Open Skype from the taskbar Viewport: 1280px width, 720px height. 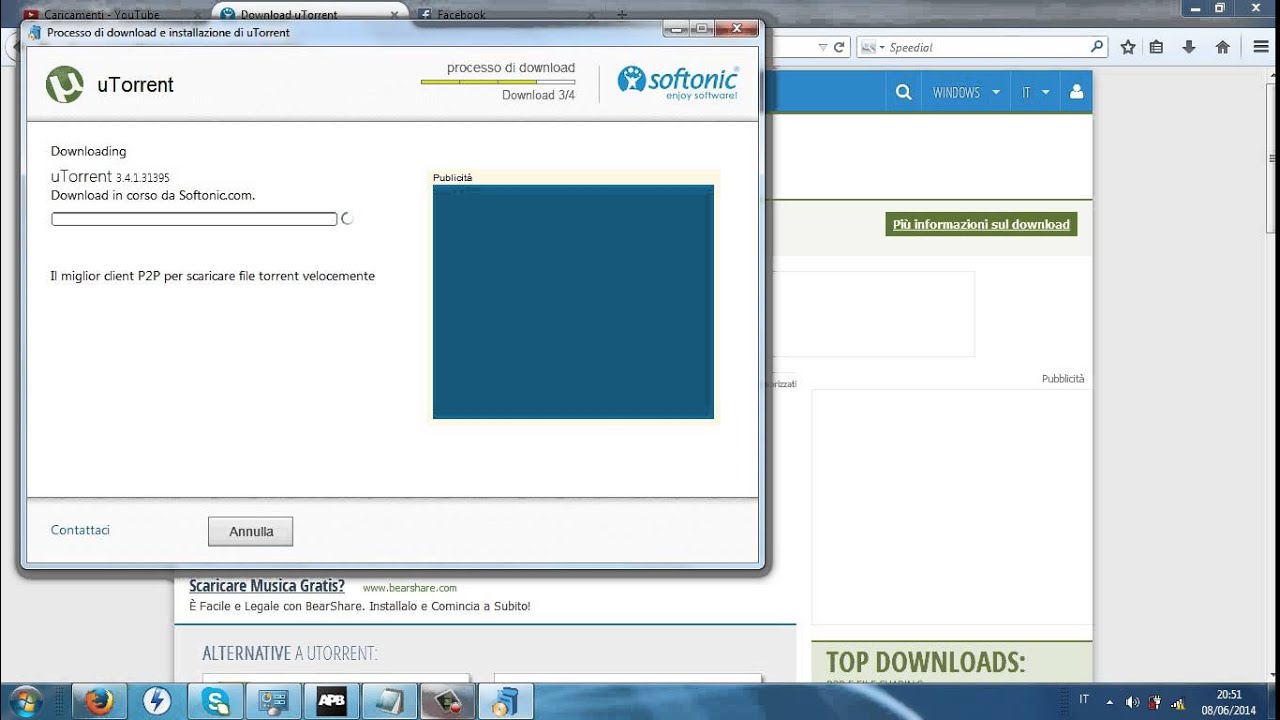click(x=215, y=701)
